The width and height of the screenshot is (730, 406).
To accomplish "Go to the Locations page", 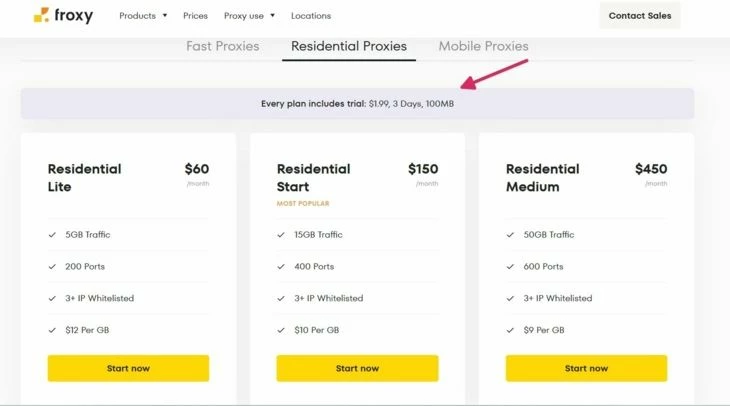I will 311,16.
